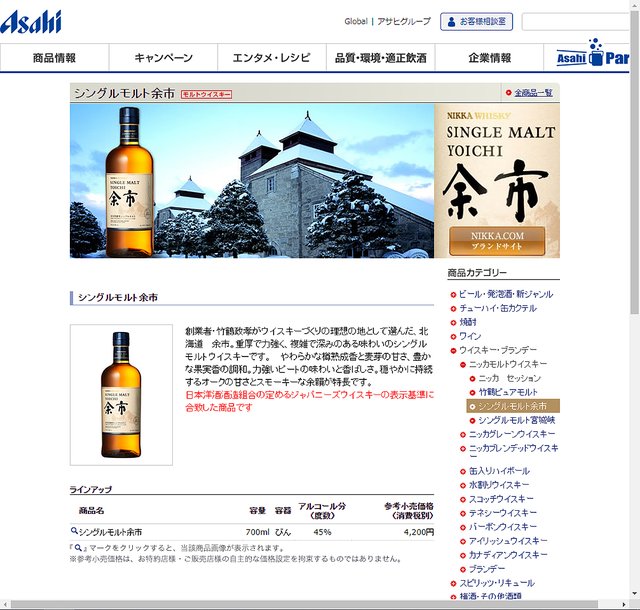640x610 pixels.
Task: Open アイリッシュウイスキー subcategory
Action: [x=508, y=541]
